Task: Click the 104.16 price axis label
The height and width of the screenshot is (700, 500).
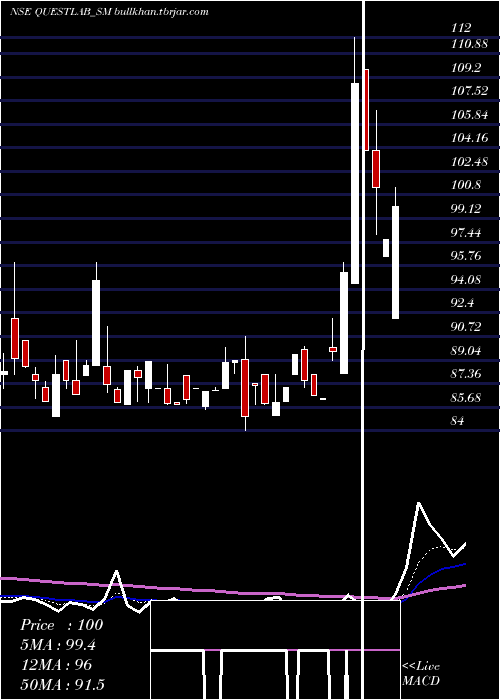Action: click(469, 138)
